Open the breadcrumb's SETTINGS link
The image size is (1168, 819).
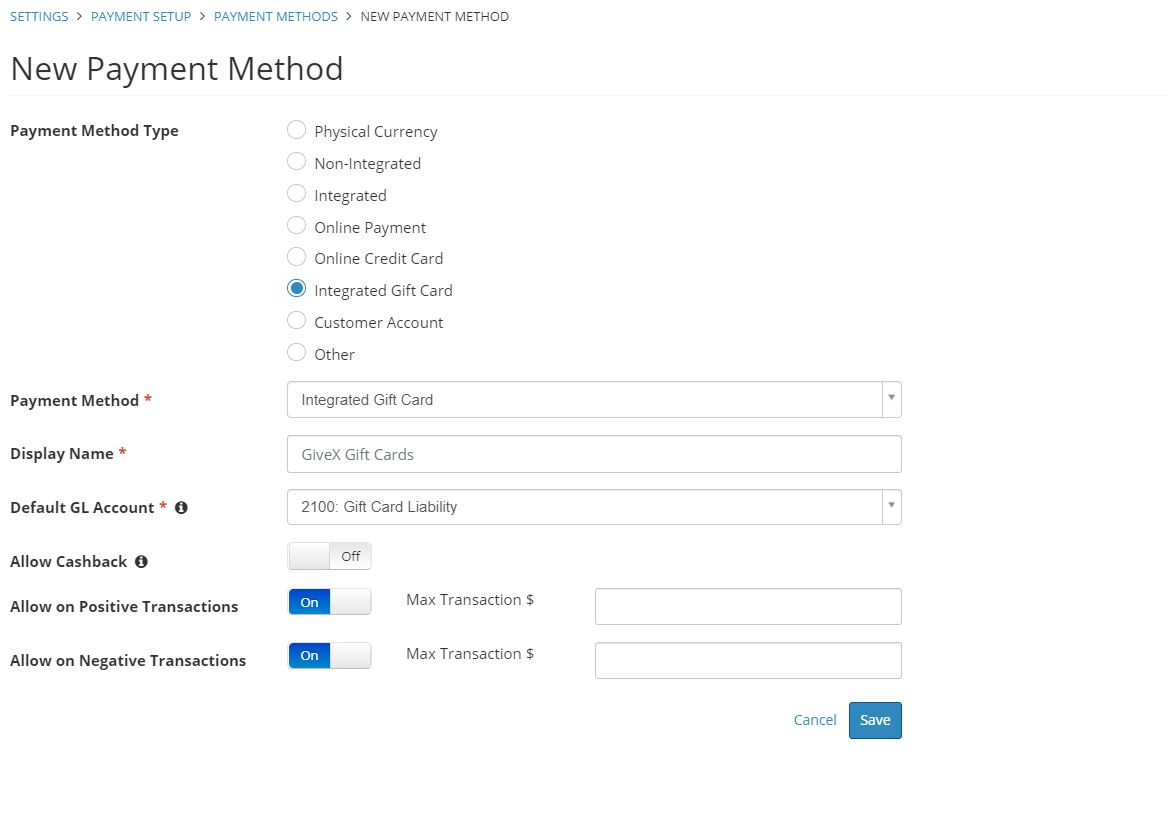coord(38,16)
